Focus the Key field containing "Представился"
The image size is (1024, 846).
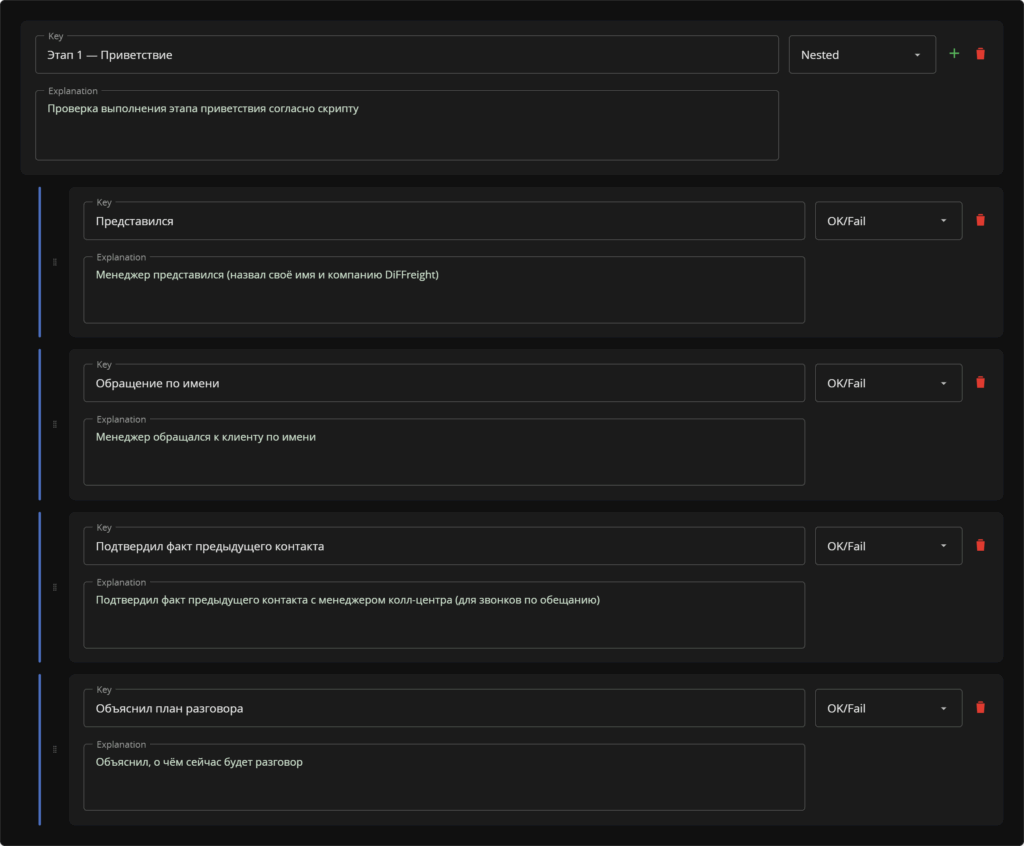click(444, 221)
